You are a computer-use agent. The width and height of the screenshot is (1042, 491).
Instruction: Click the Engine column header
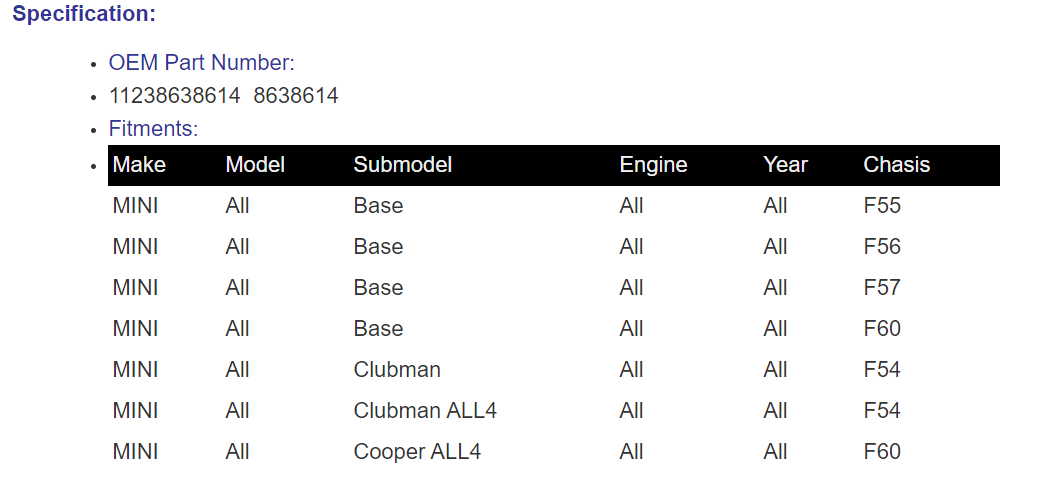tap(653, 165)
